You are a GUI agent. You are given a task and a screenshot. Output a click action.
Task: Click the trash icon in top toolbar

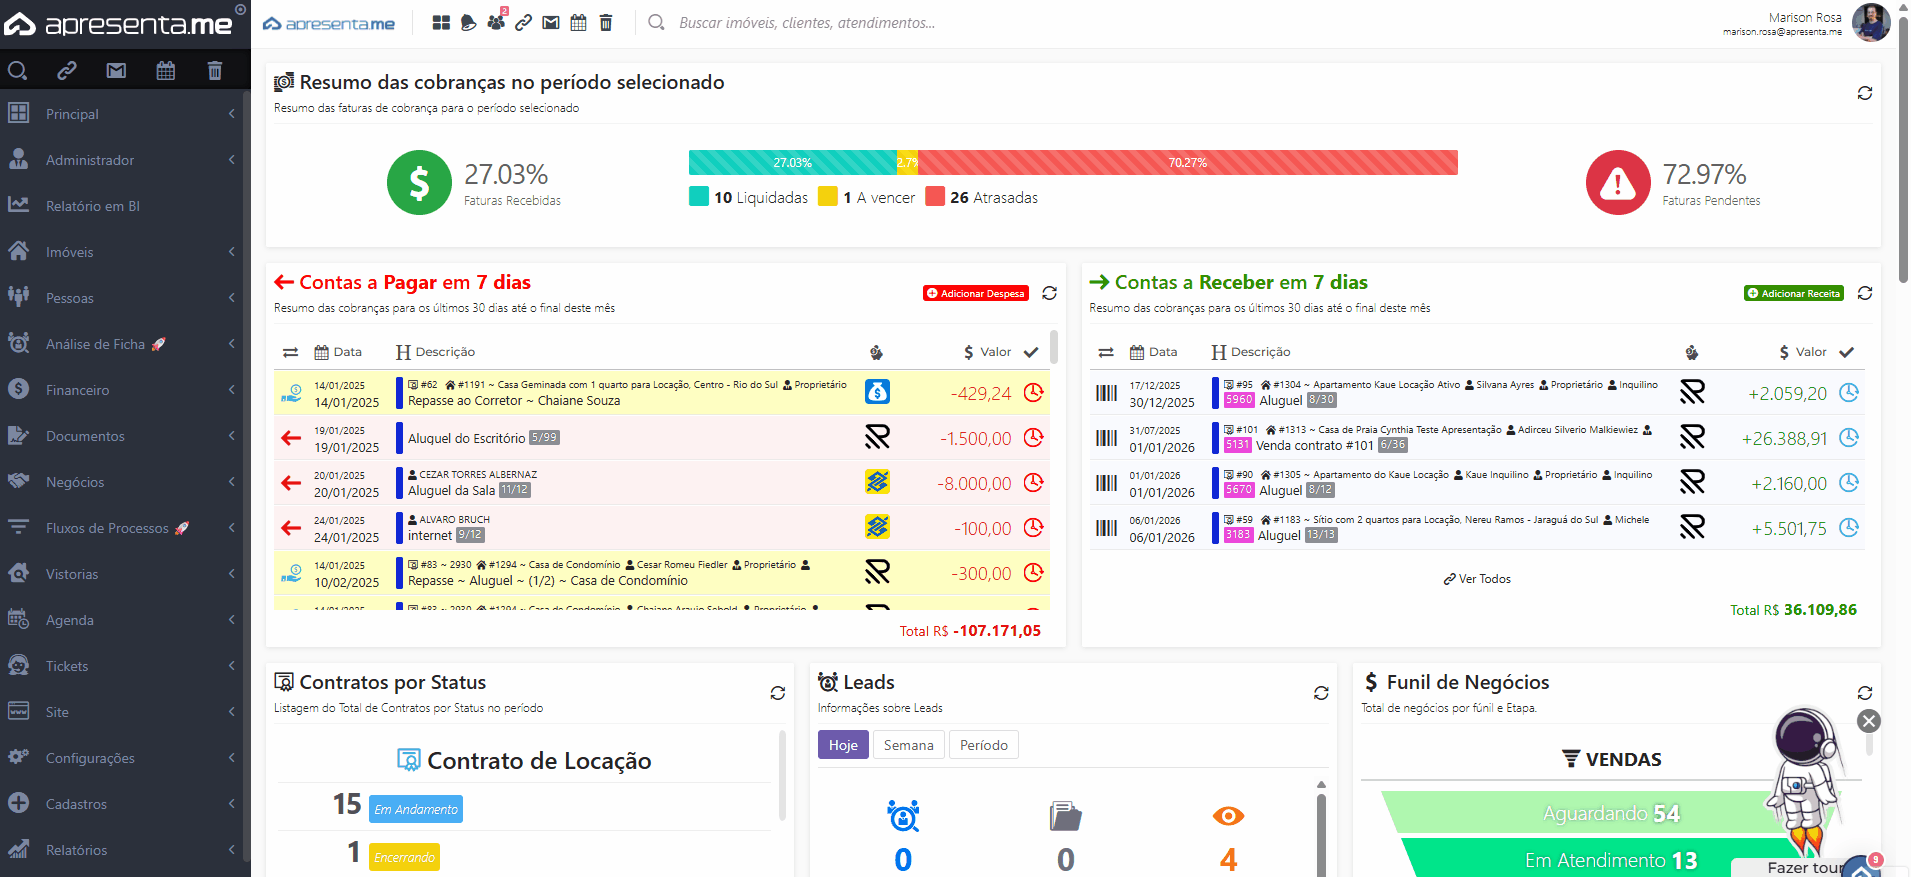(606, 22)
